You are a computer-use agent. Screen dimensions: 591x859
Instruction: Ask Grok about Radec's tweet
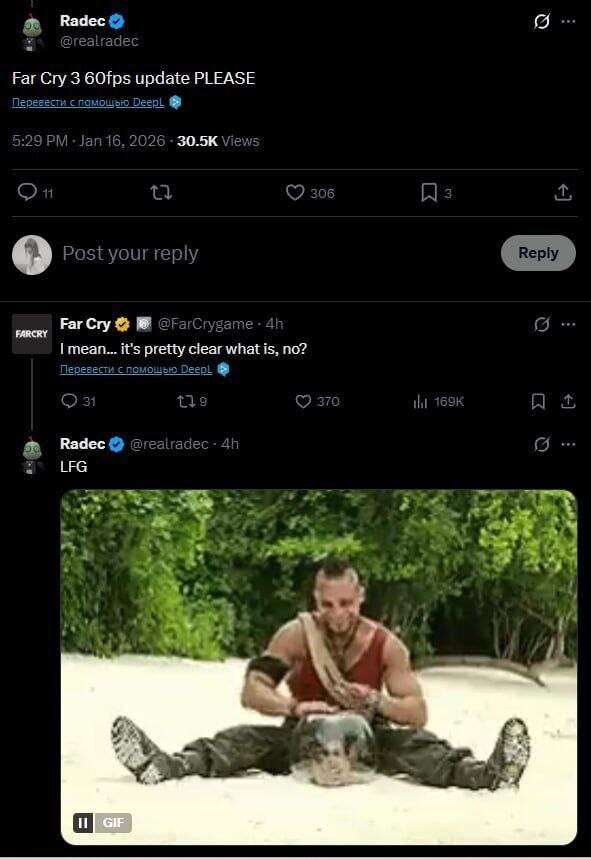[x=541, y=20]
